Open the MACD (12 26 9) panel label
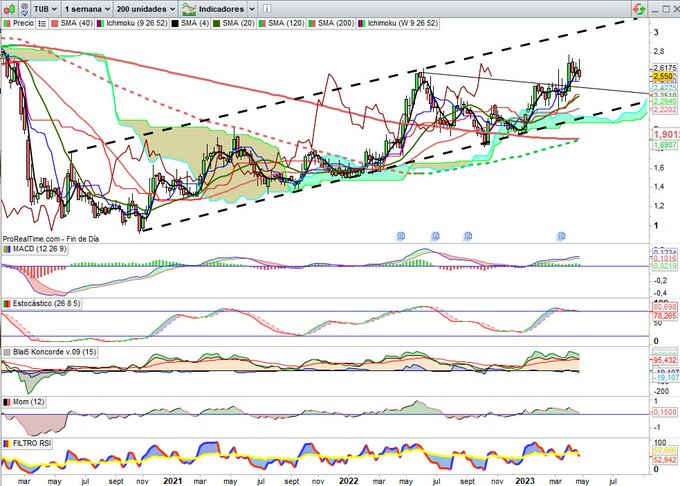Image resolution: width=680 pixels, height=486 pixels. pyautogui.click(x=39, y=249)
